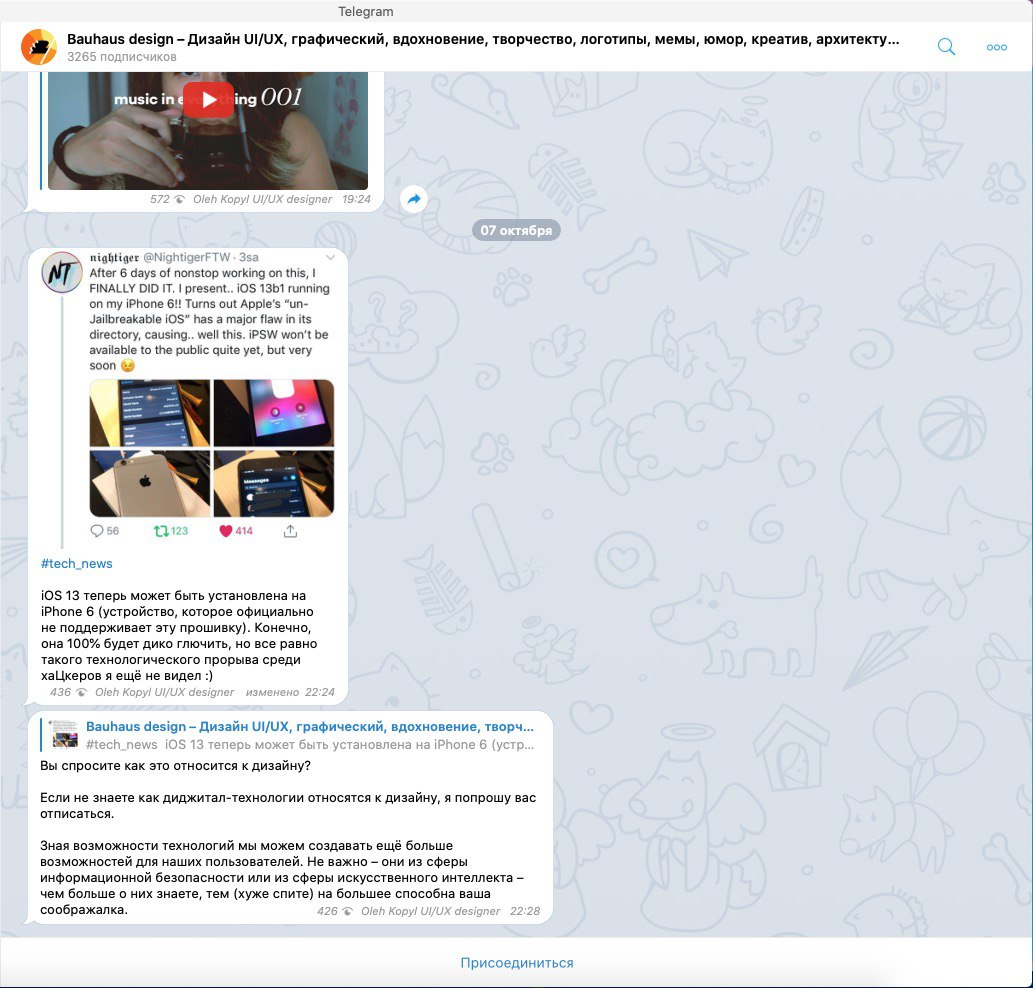This screenshot has width=1033, height=988.
Task: Click the 22:24 изменено timestamp
Action: (291, 692)
